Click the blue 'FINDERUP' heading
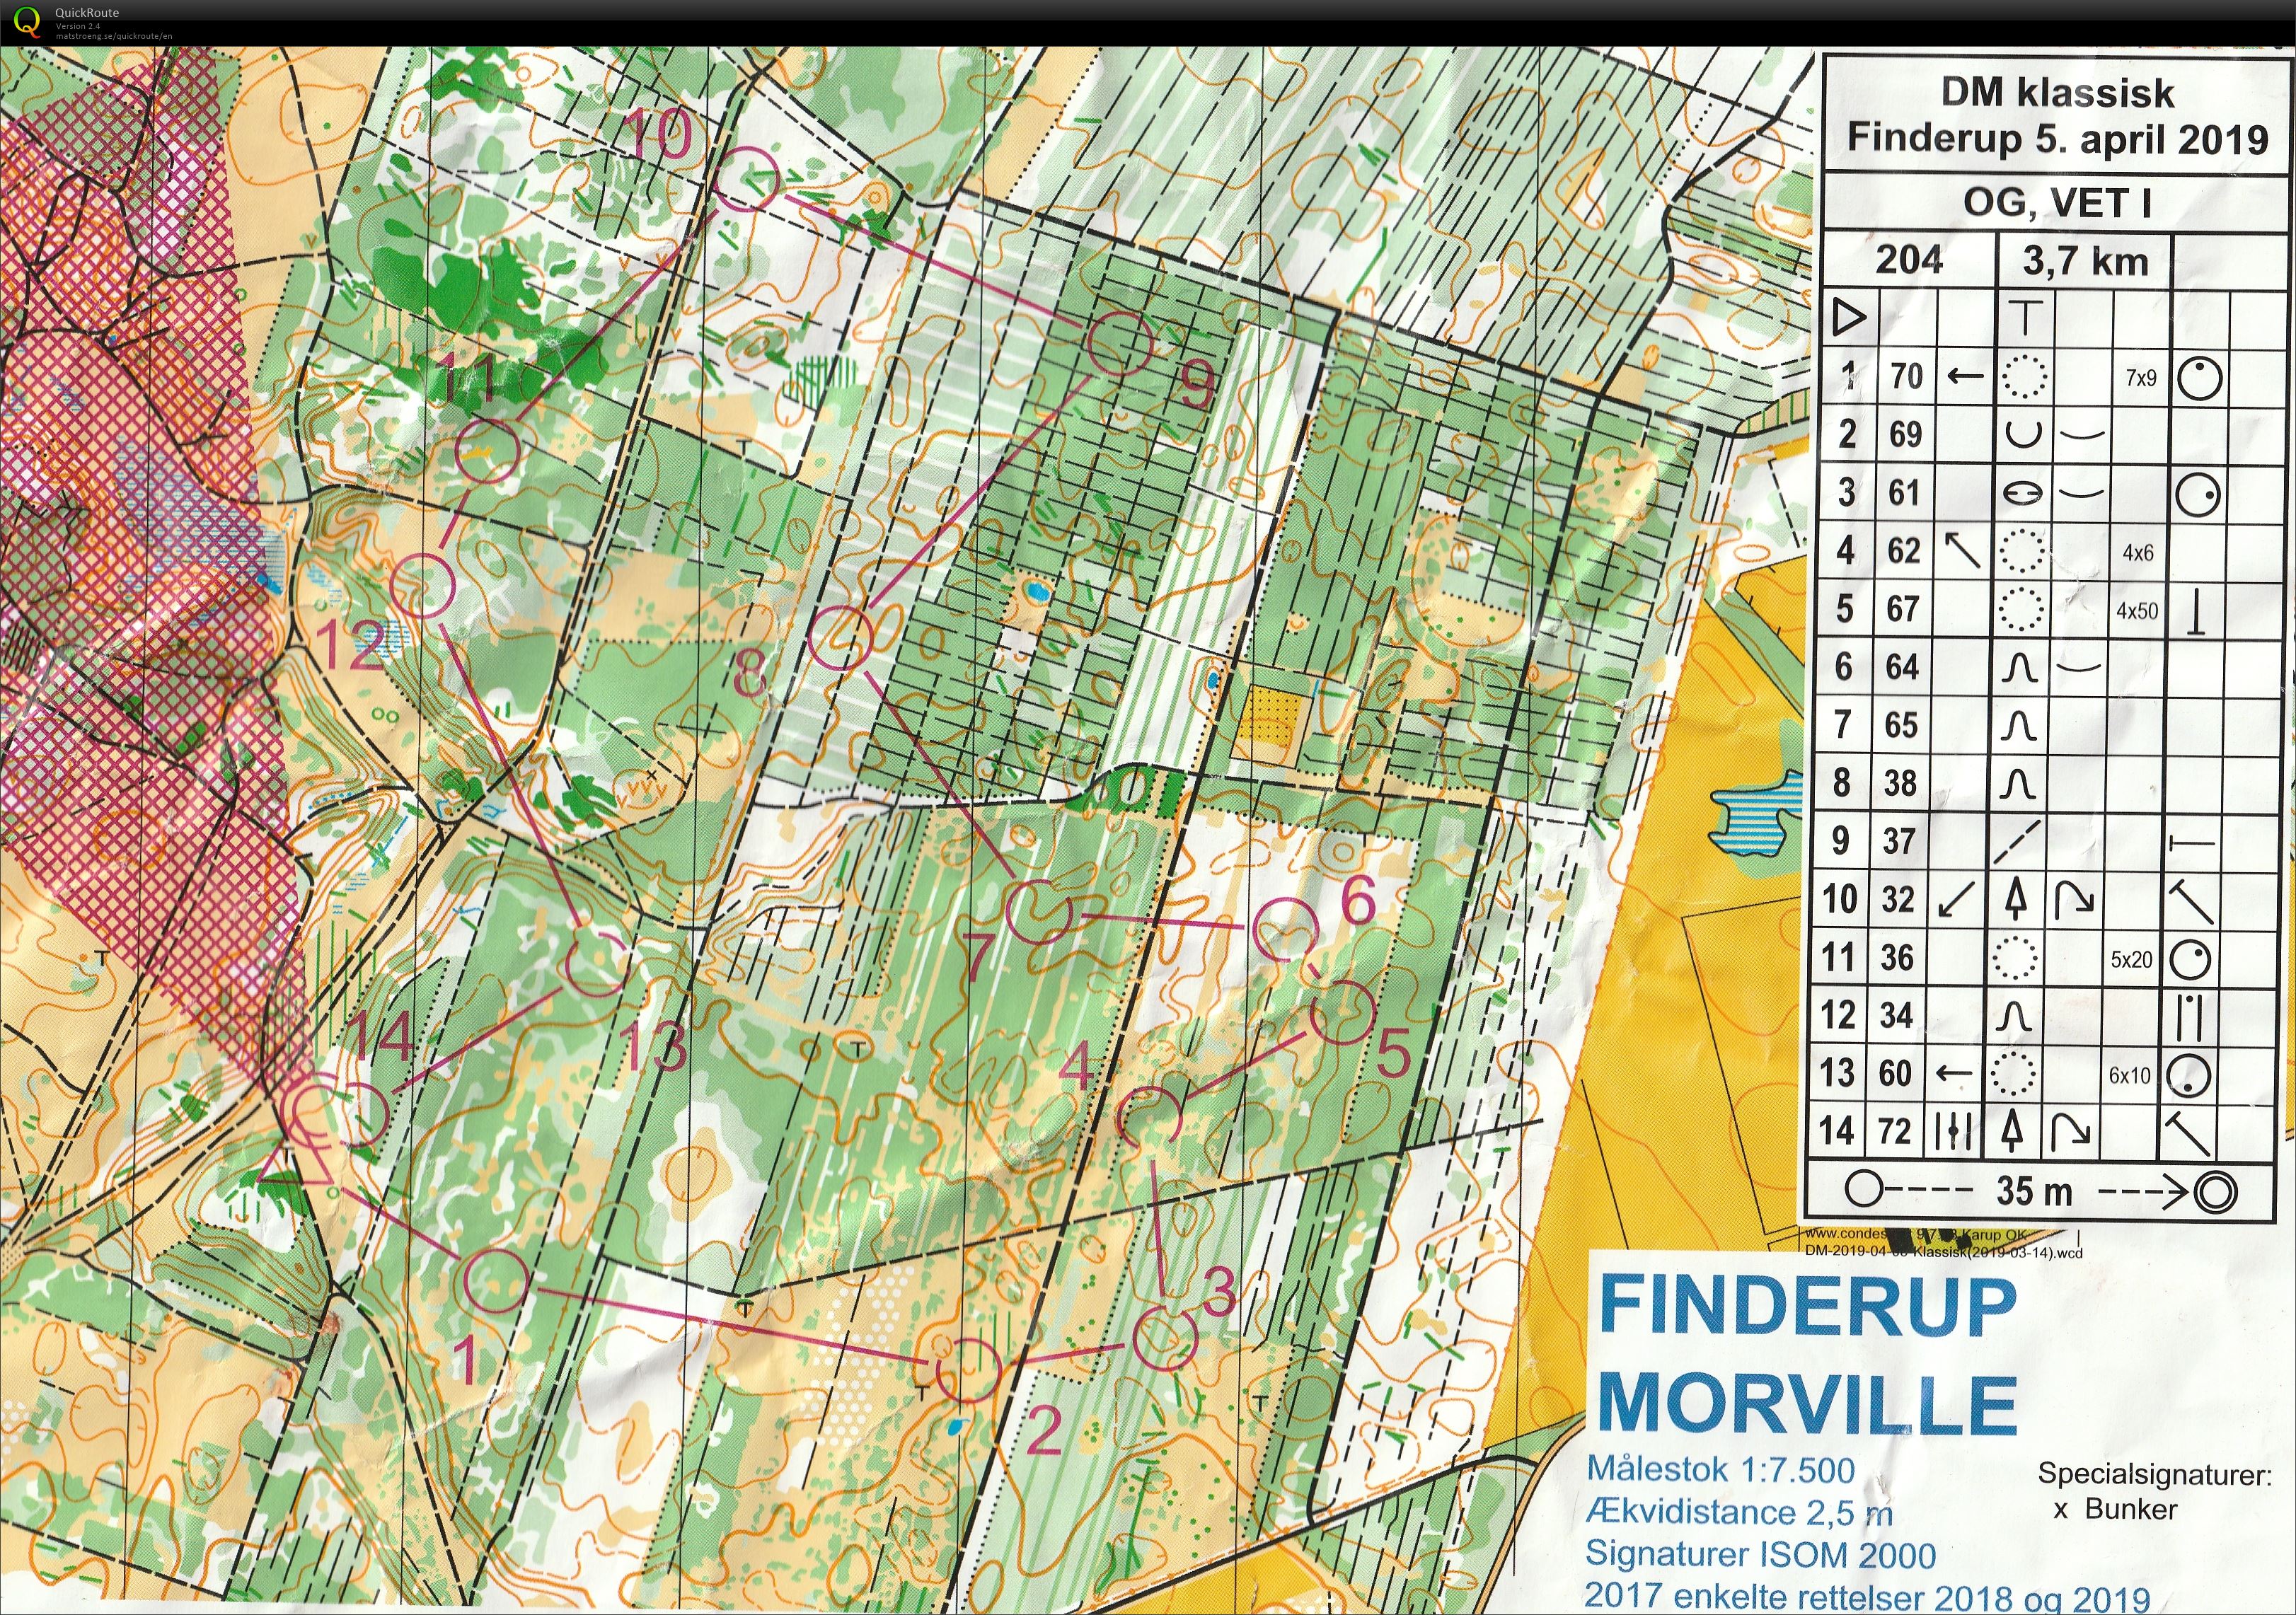Screen dimensions: 2296x1615 (x=1808, y=1305)
